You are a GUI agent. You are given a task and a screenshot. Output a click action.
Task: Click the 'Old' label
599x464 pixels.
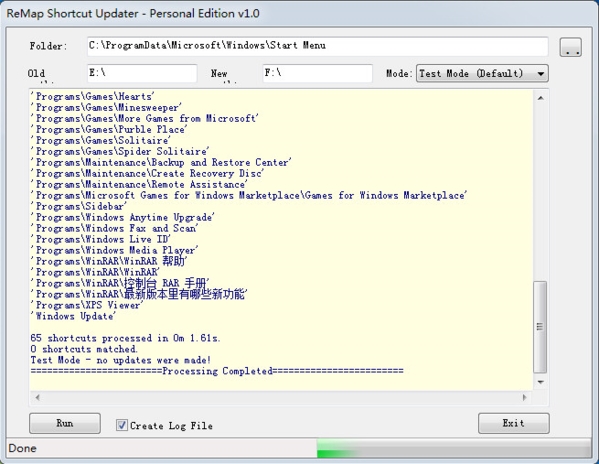36,73
